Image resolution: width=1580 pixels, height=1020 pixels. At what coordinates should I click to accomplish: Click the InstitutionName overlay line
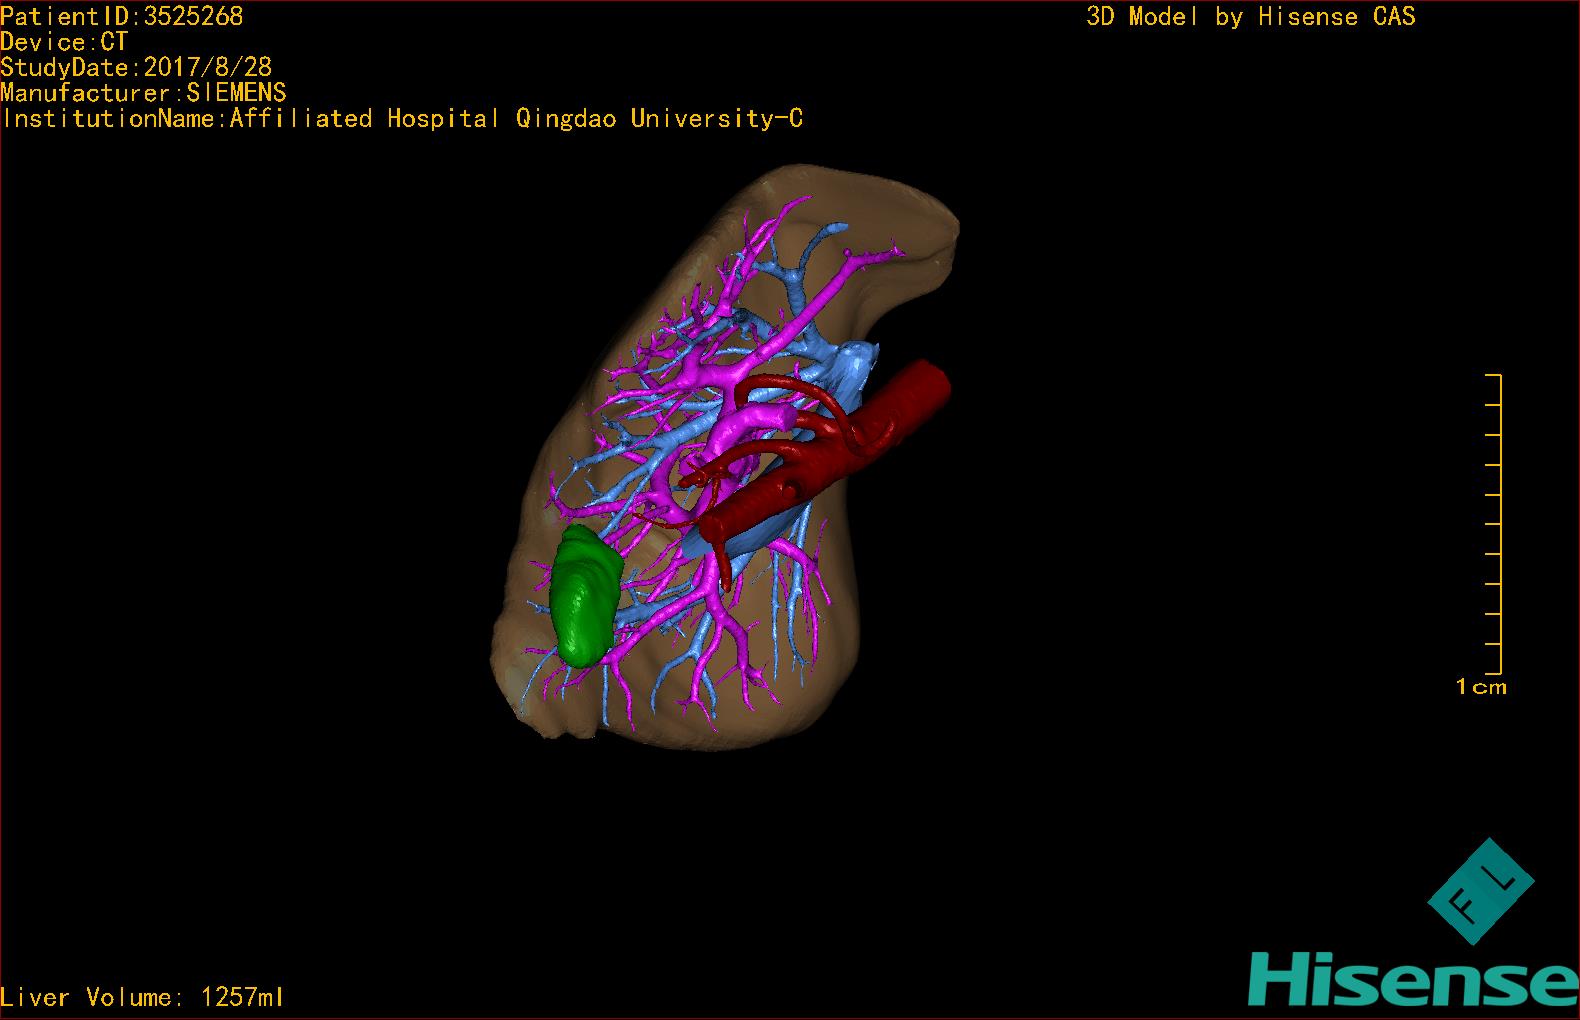(402, 119)
